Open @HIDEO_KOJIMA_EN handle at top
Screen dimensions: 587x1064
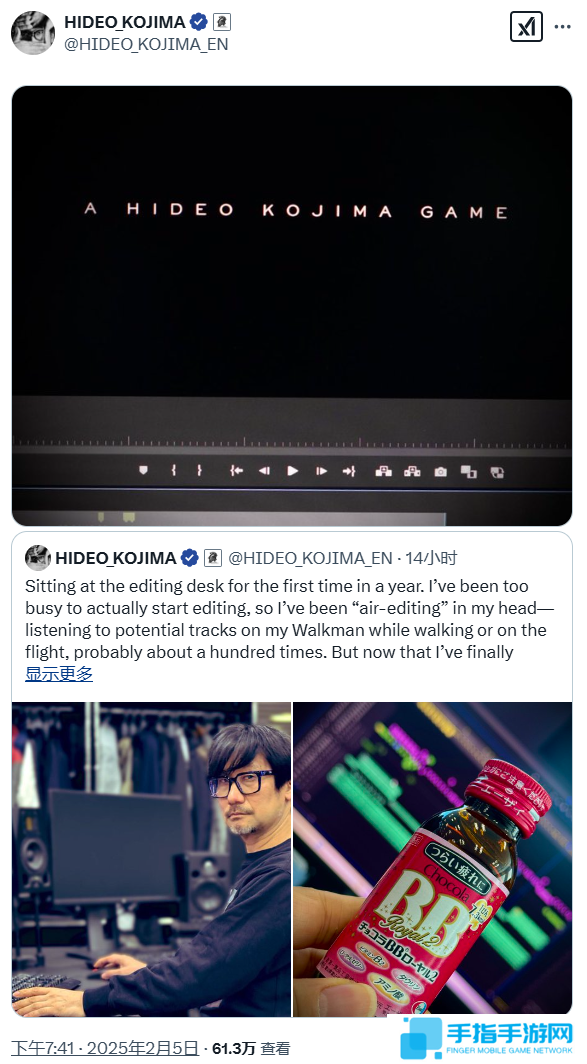(146, 44)
